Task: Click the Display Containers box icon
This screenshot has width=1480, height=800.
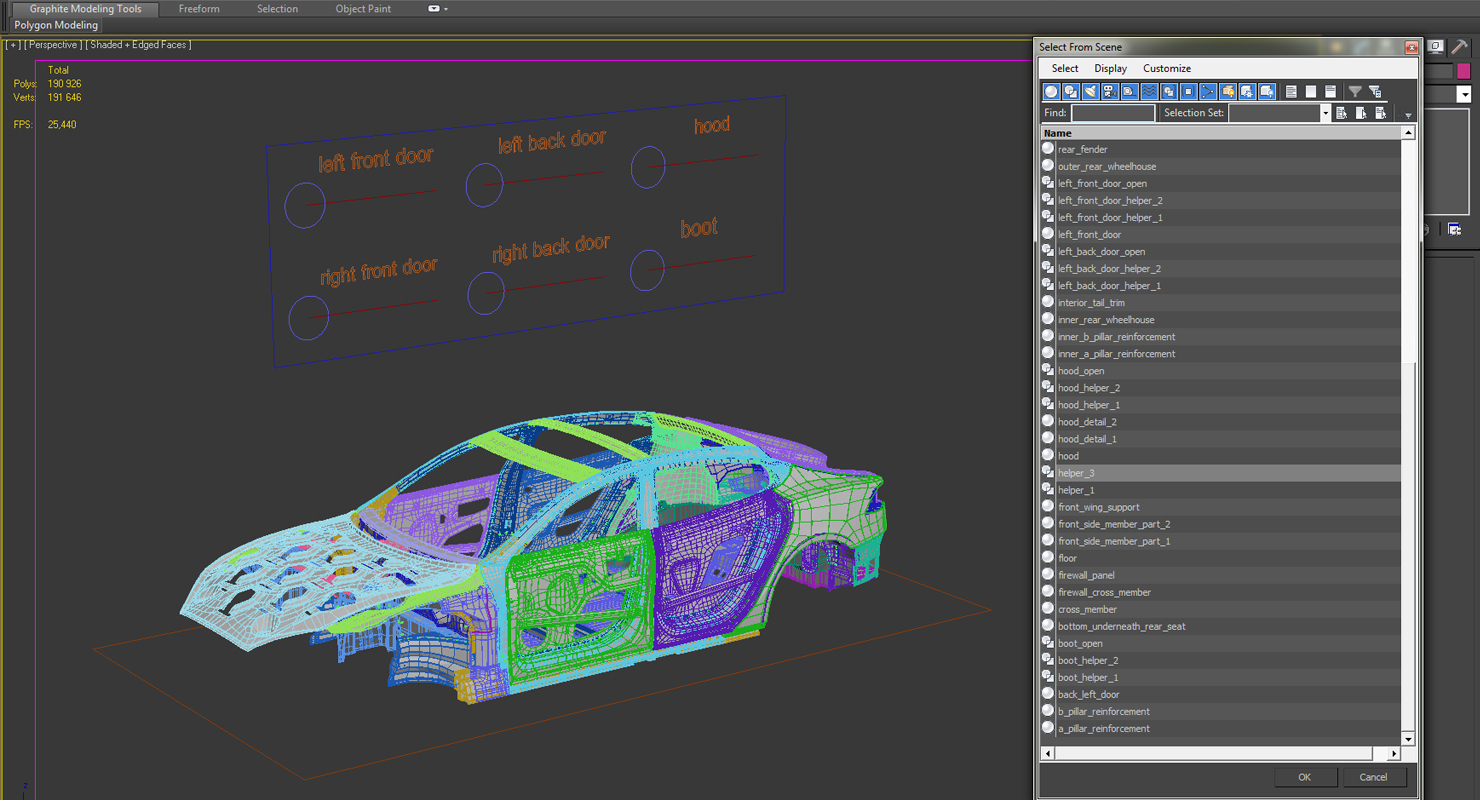Action: point(1227,91)
